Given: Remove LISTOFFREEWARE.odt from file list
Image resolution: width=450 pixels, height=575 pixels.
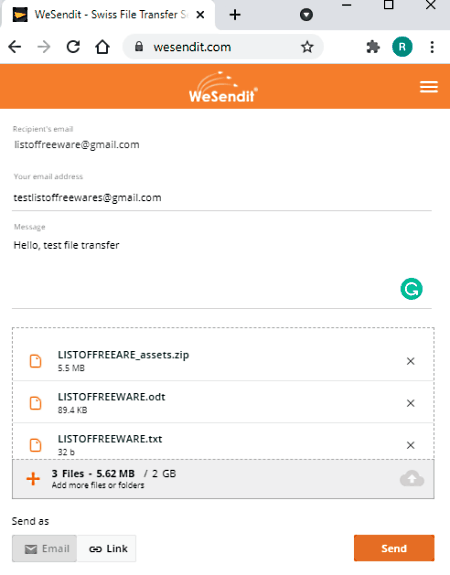Looking at the screenshot, I should click(410, 403).
